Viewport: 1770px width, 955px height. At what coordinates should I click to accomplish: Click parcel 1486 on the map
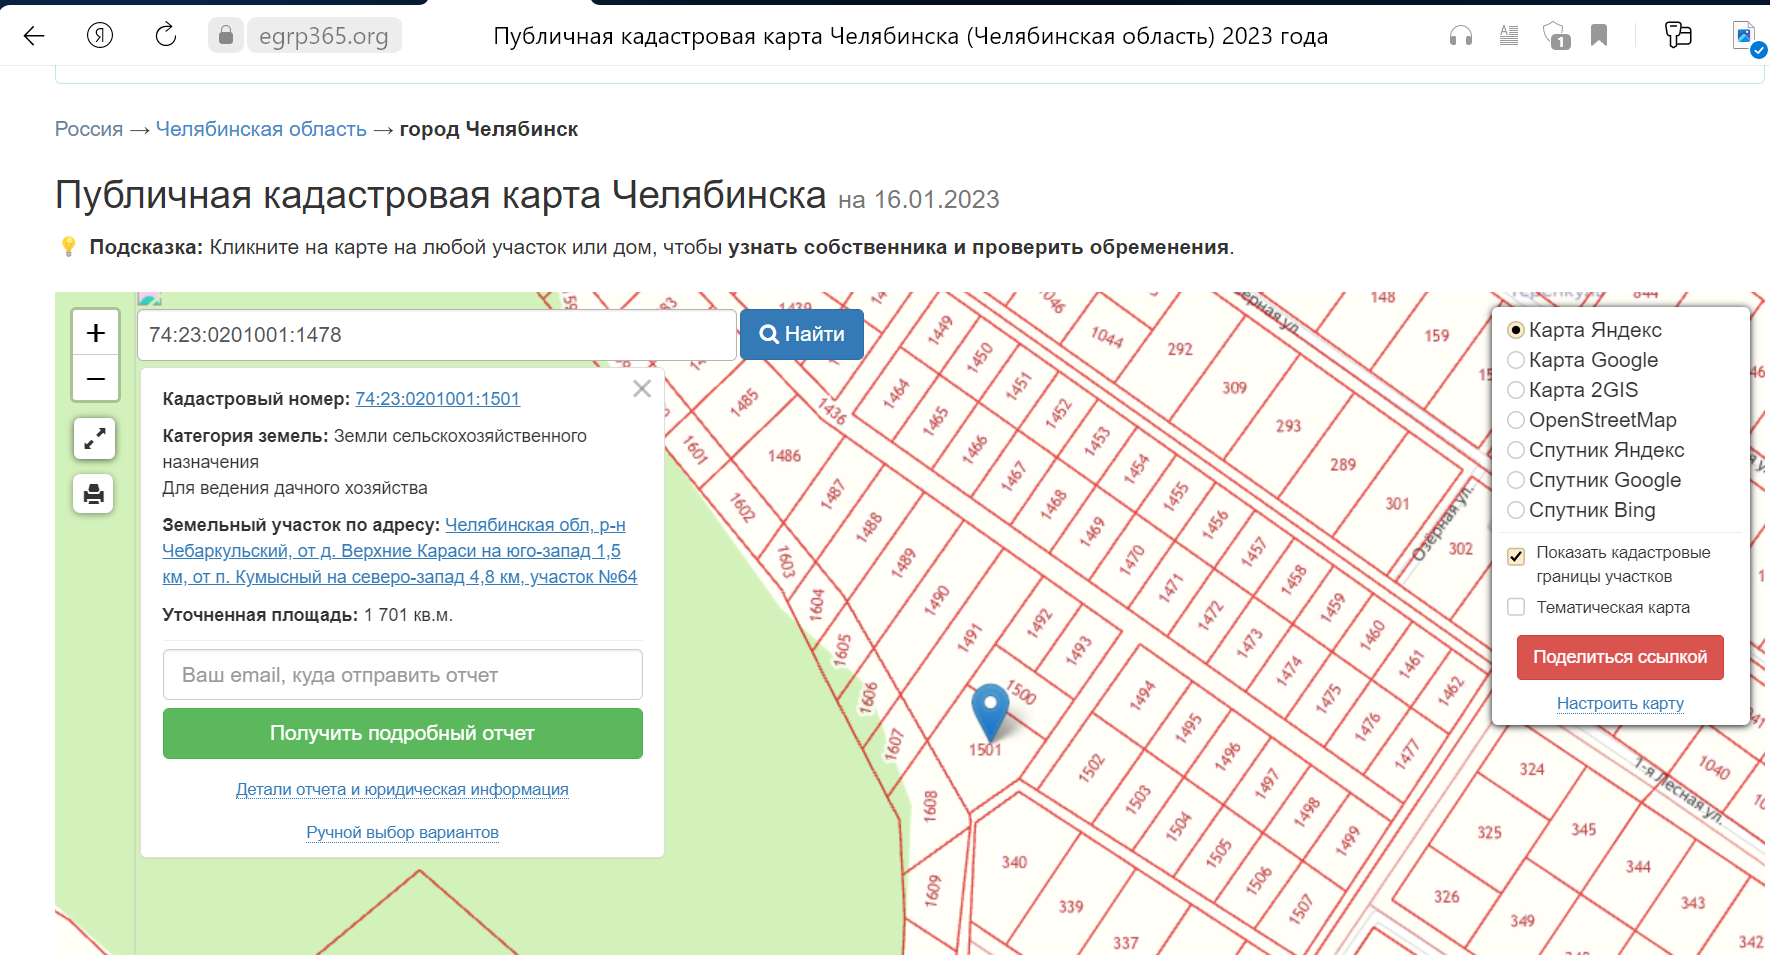(x=785, y=456)
